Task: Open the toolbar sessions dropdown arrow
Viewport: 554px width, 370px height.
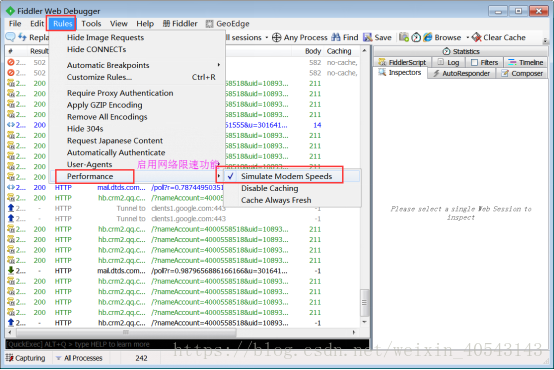Action: click(x=267, y=37)
